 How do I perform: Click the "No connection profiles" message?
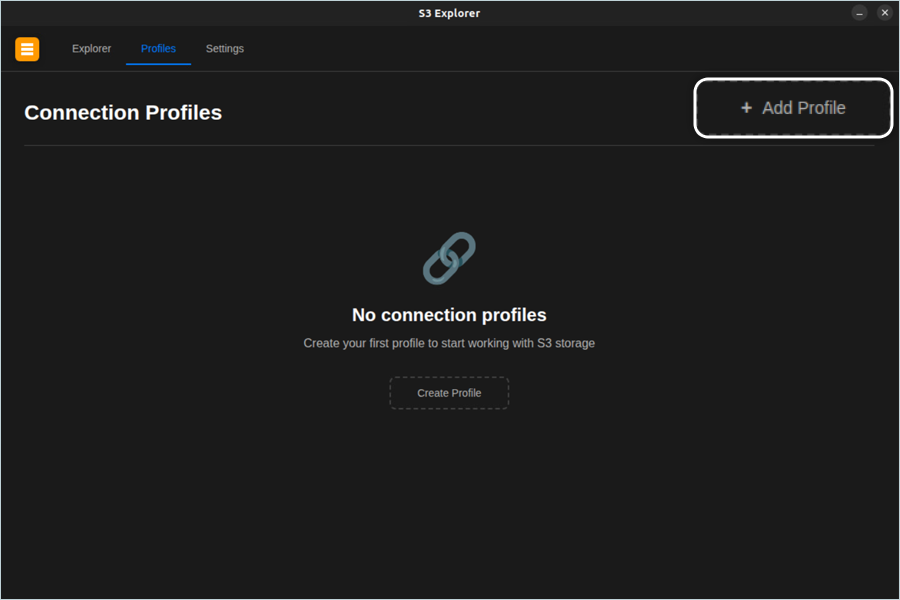point(449,315)
